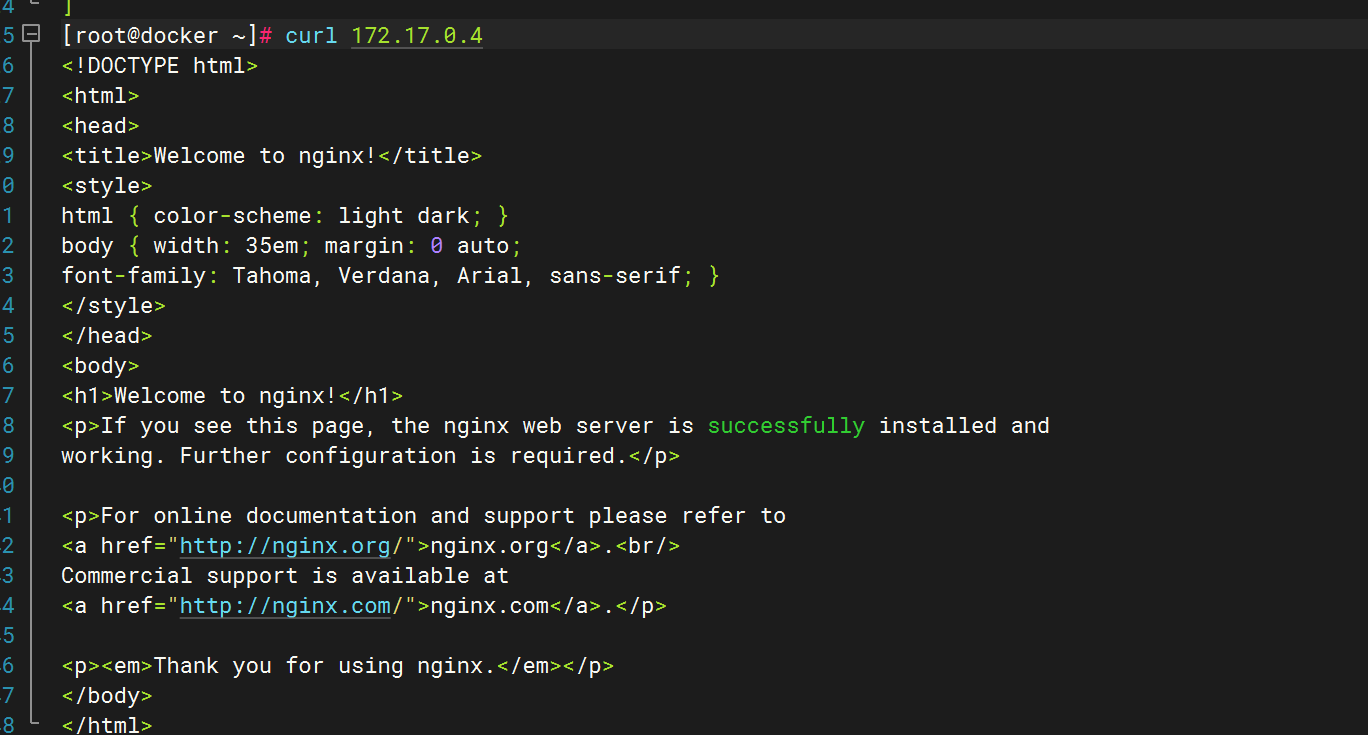Click the <title>Welcome to nginx!</title> line

pos(272,156)
